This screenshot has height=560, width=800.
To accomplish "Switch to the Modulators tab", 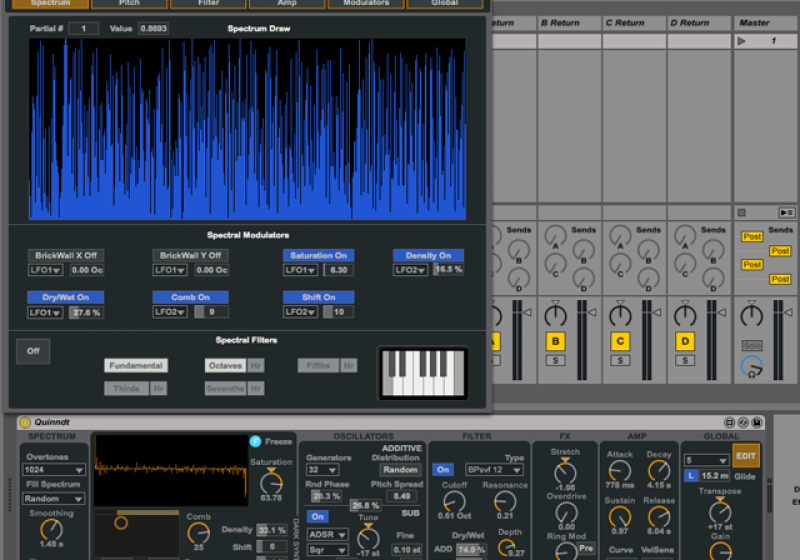I will 365,3.
